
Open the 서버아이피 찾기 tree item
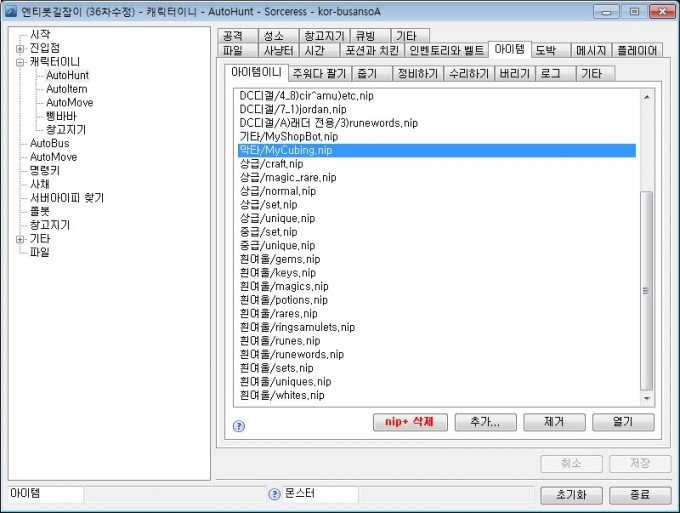[66, 198]
